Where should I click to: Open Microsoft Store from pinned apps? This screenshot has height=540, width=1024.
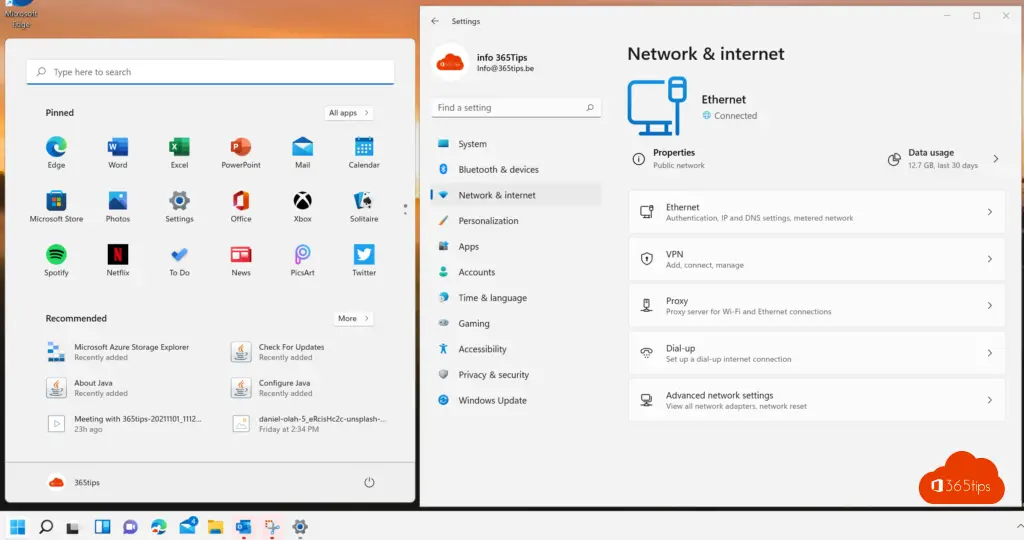pos(56,206)
